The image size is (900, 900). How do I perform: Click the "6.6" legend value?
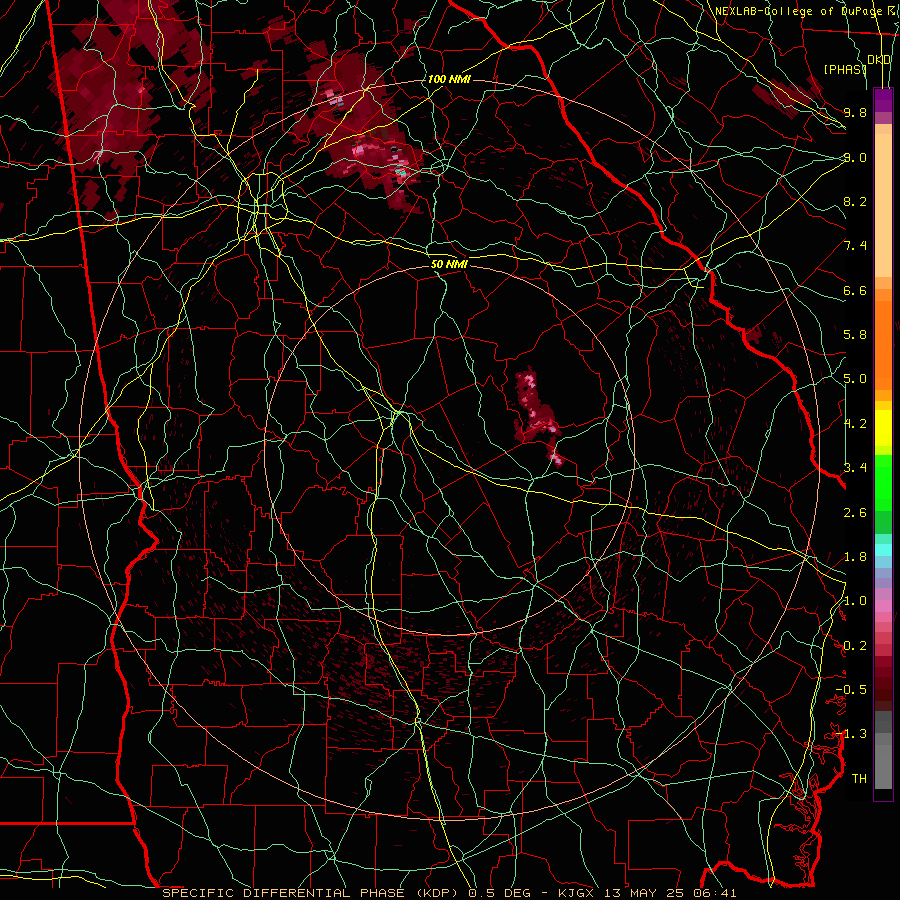click(855, 290)
